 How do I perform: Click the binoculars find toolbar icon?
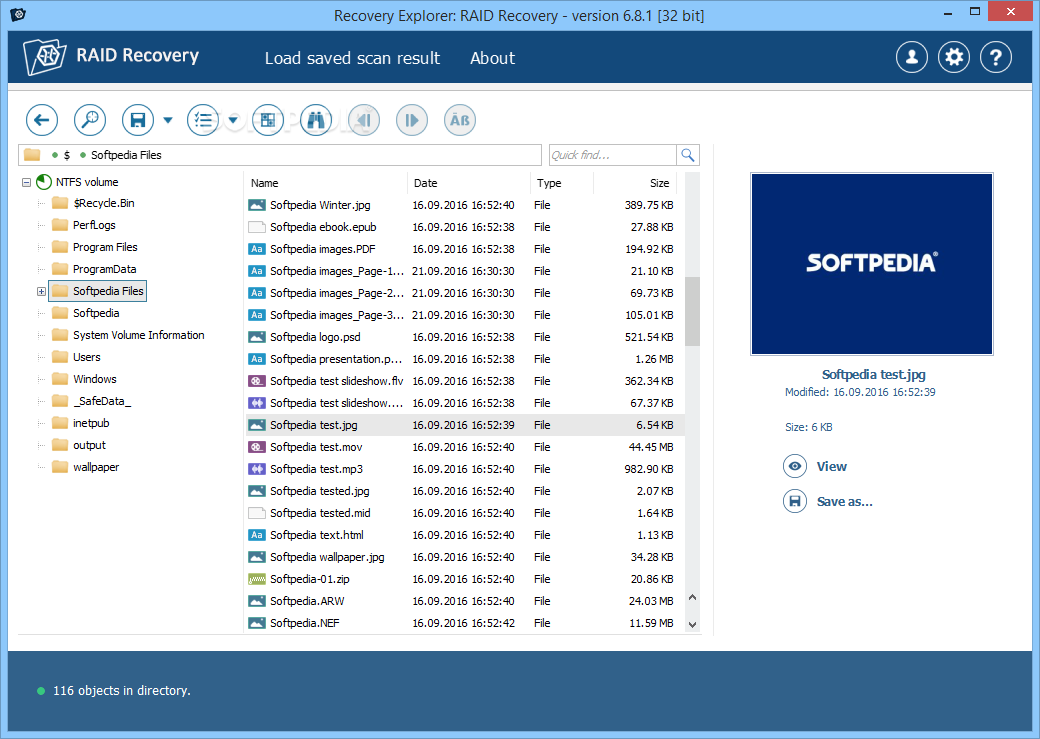316,120
